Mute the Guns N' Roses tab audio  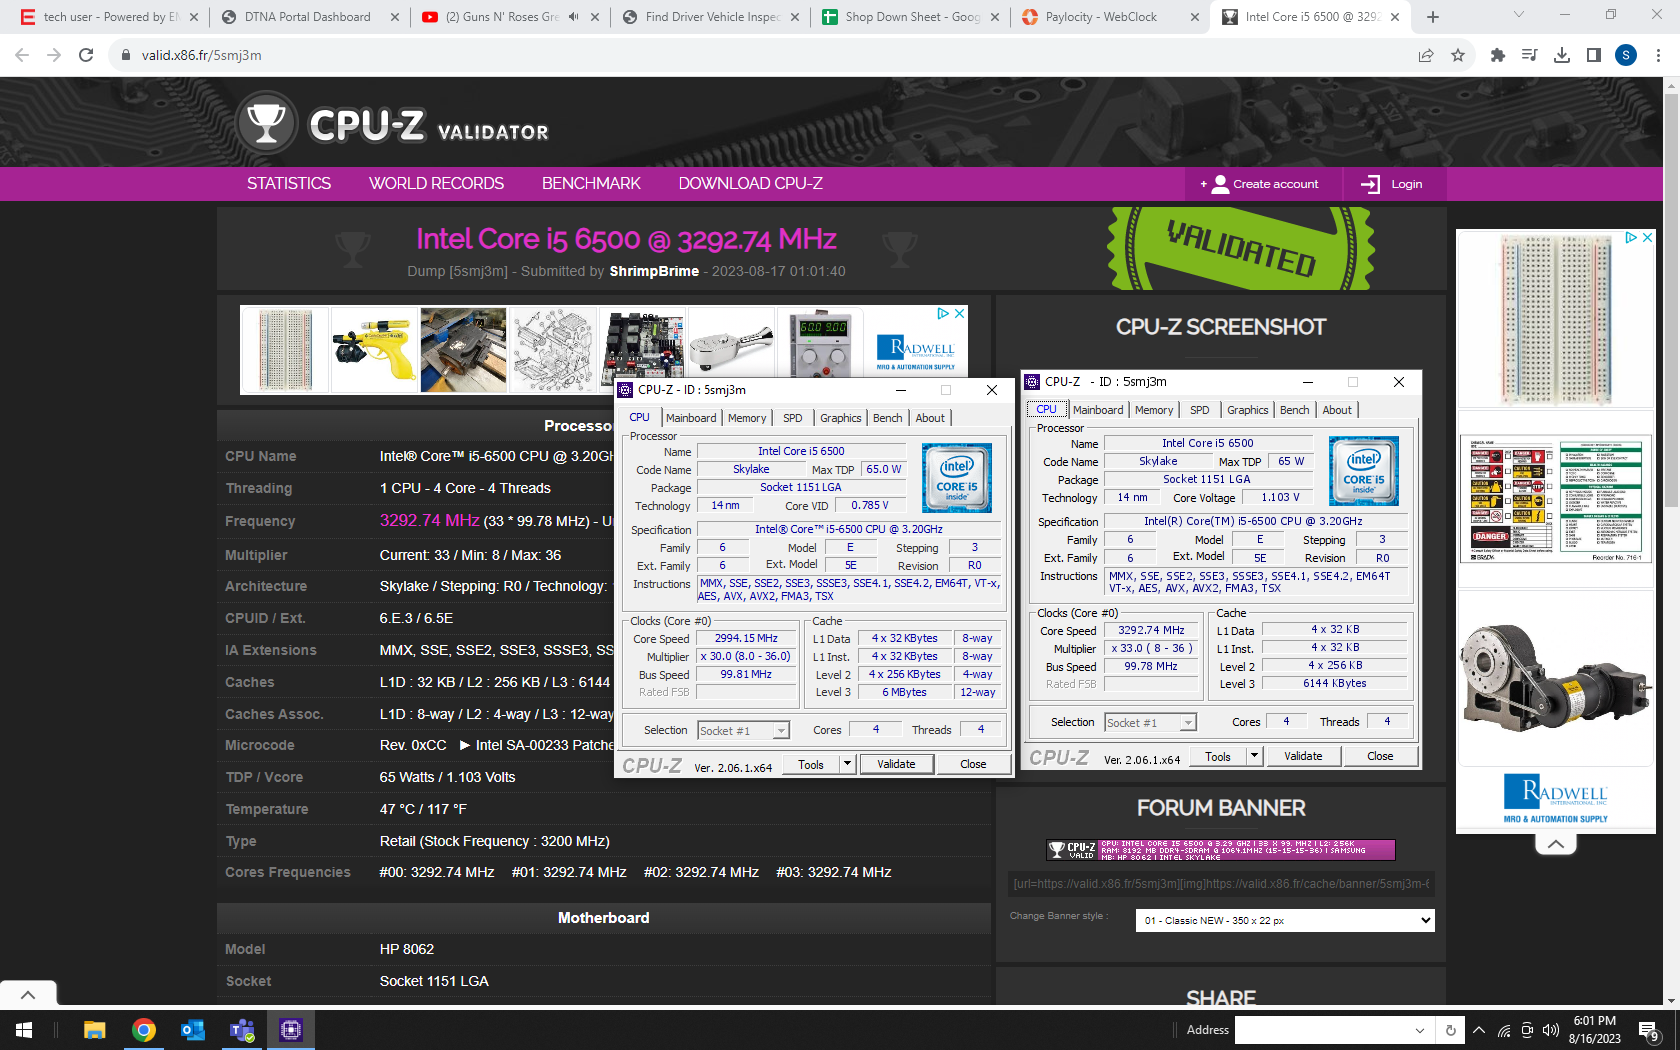click(x=574, y=17)
